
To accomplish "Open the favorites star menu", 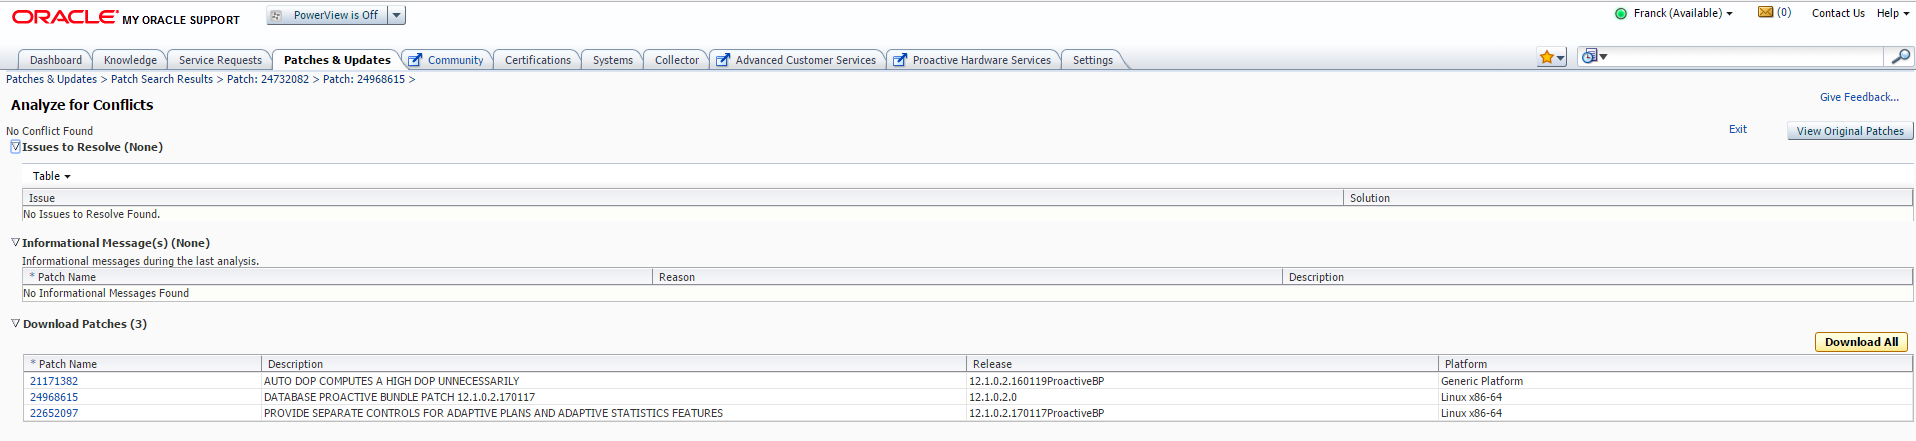I will tap(1551, 58).
